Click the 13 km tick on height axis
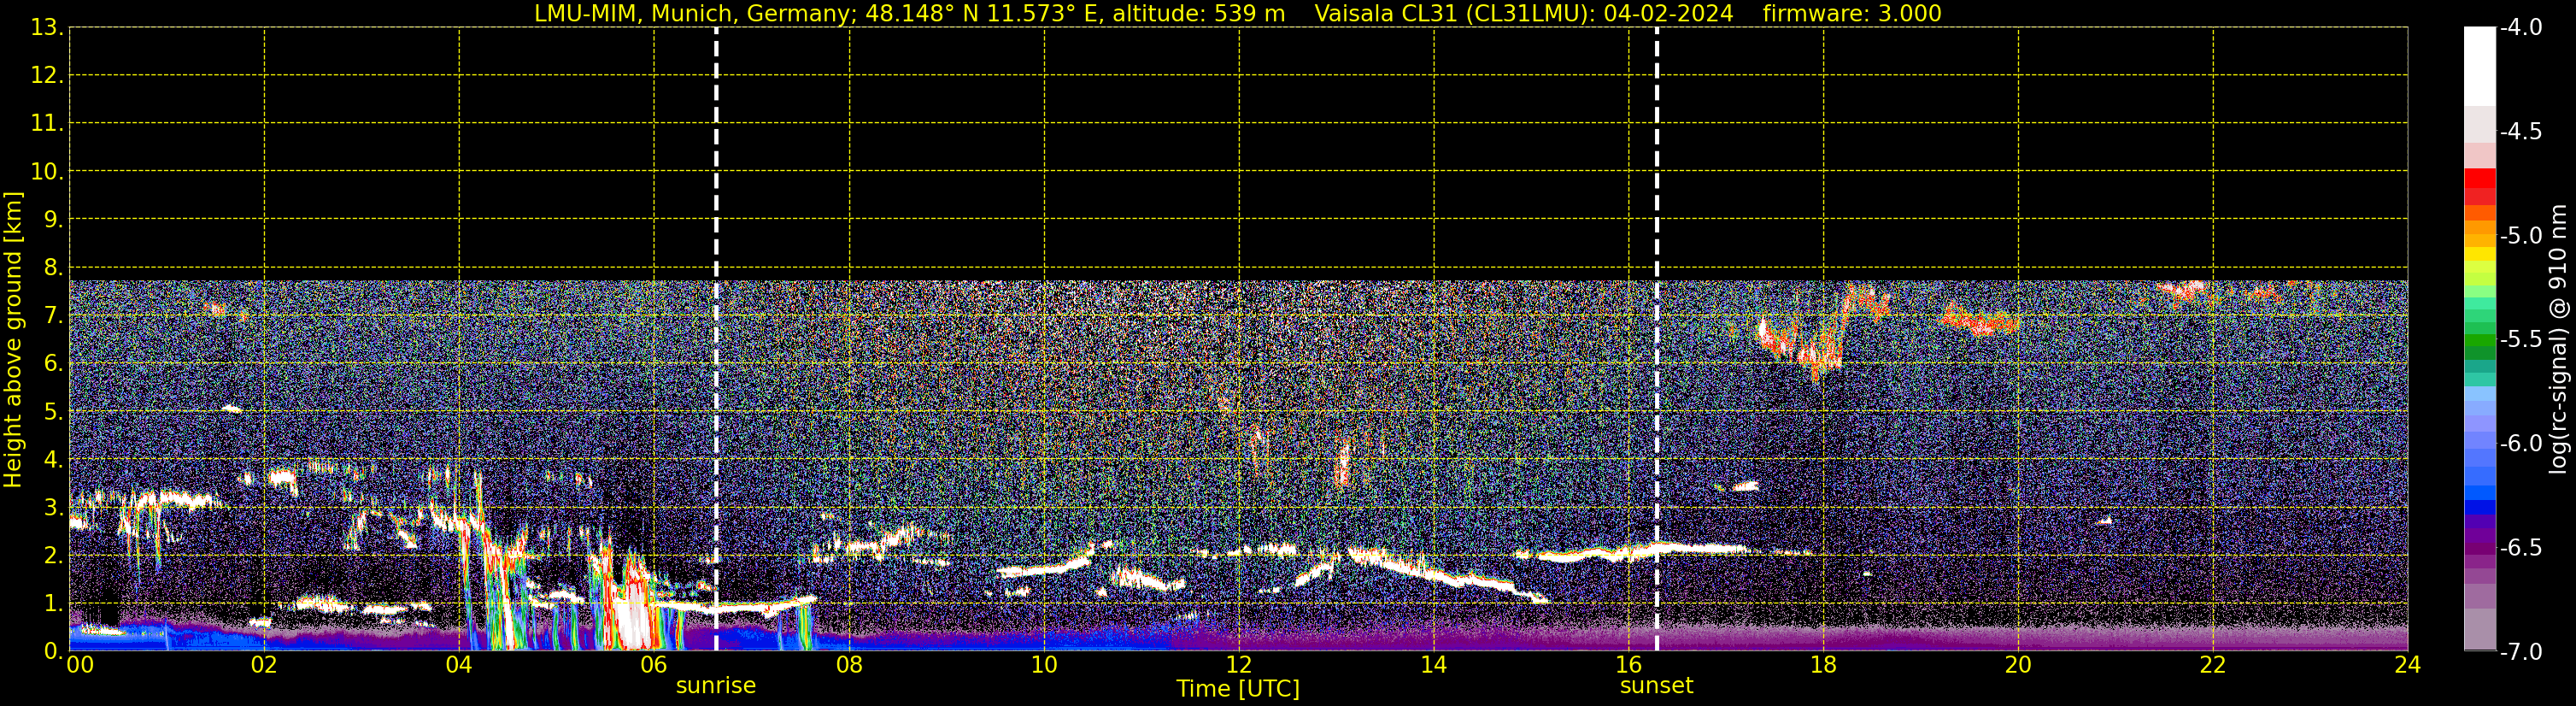2576x706 pixels. coord(45,28)
